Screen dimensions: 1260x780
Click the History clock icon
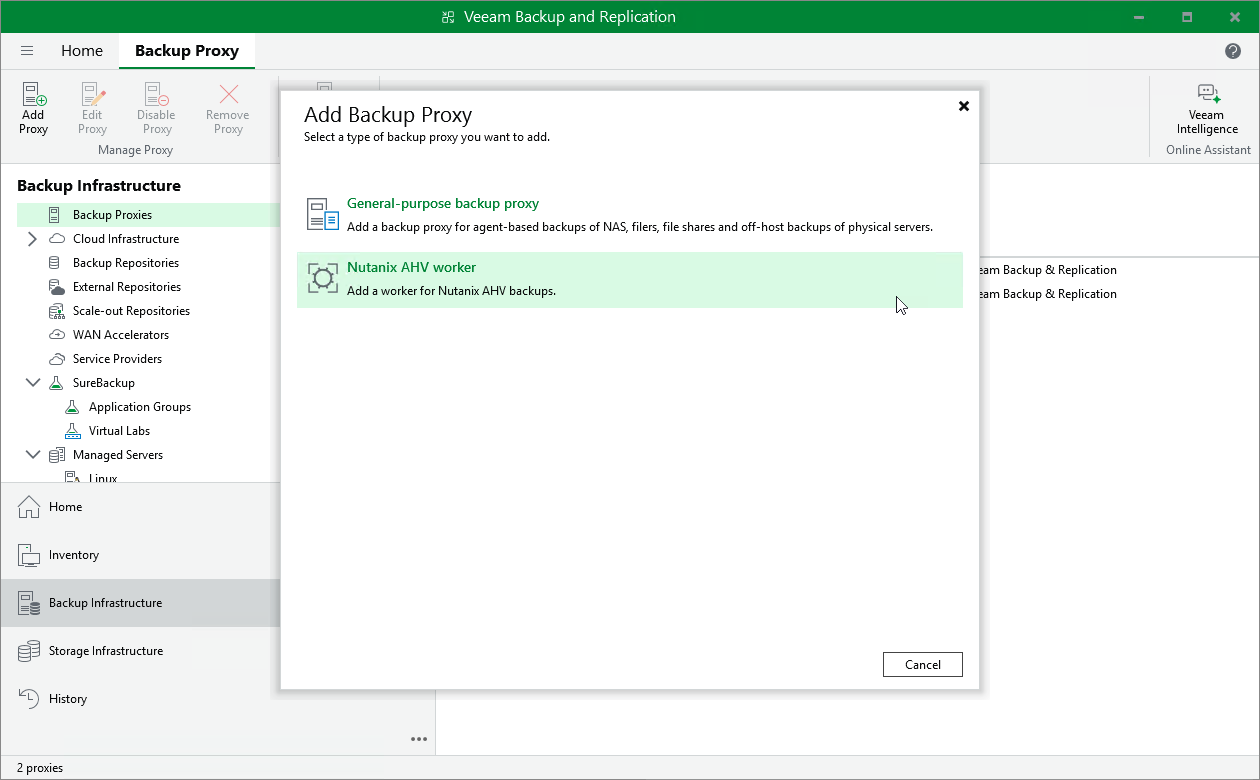click(x=30, y=699)
